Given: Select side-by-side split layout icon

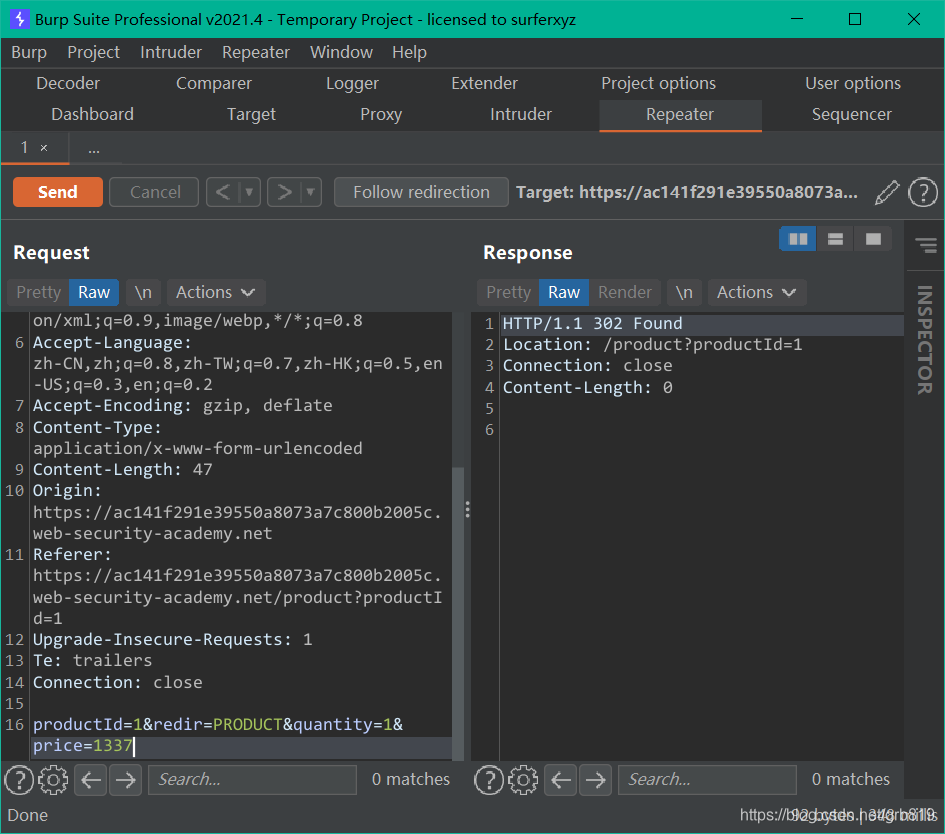Looking at the screenshot, I should 797,239.
